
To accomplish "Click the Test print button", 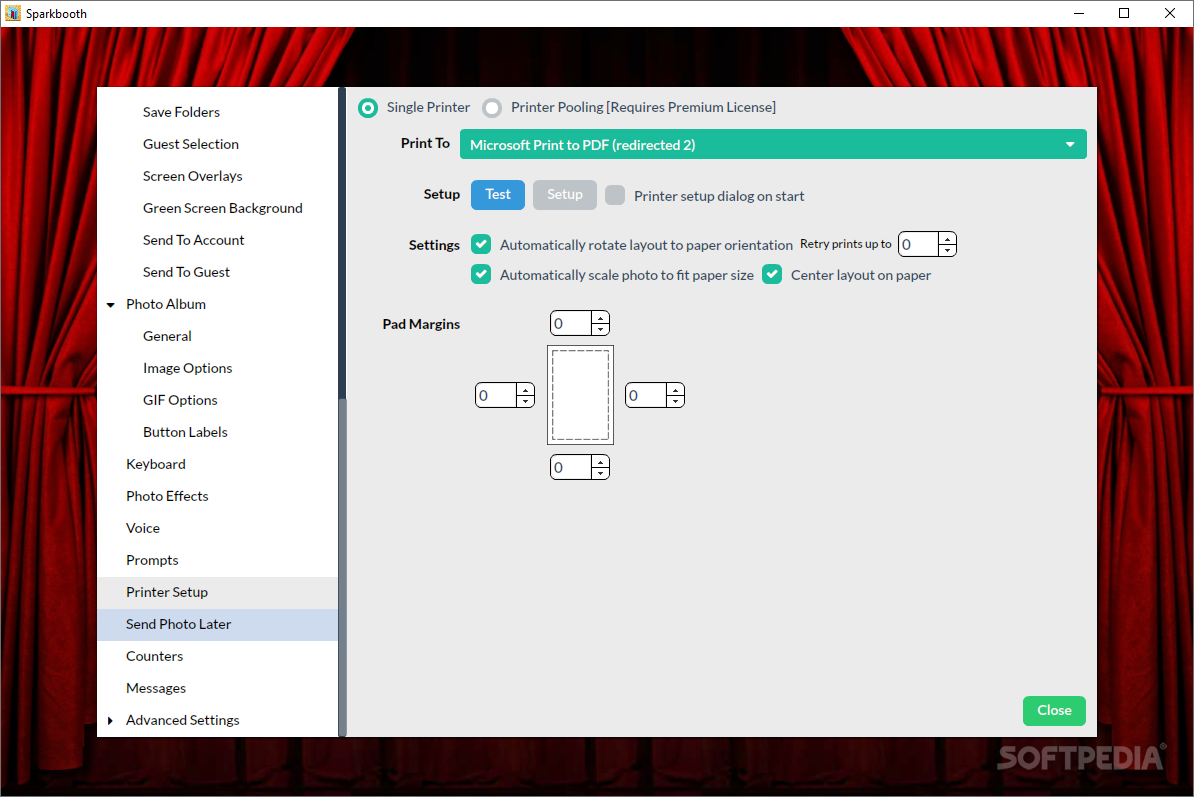I will [x=498, y=195].
